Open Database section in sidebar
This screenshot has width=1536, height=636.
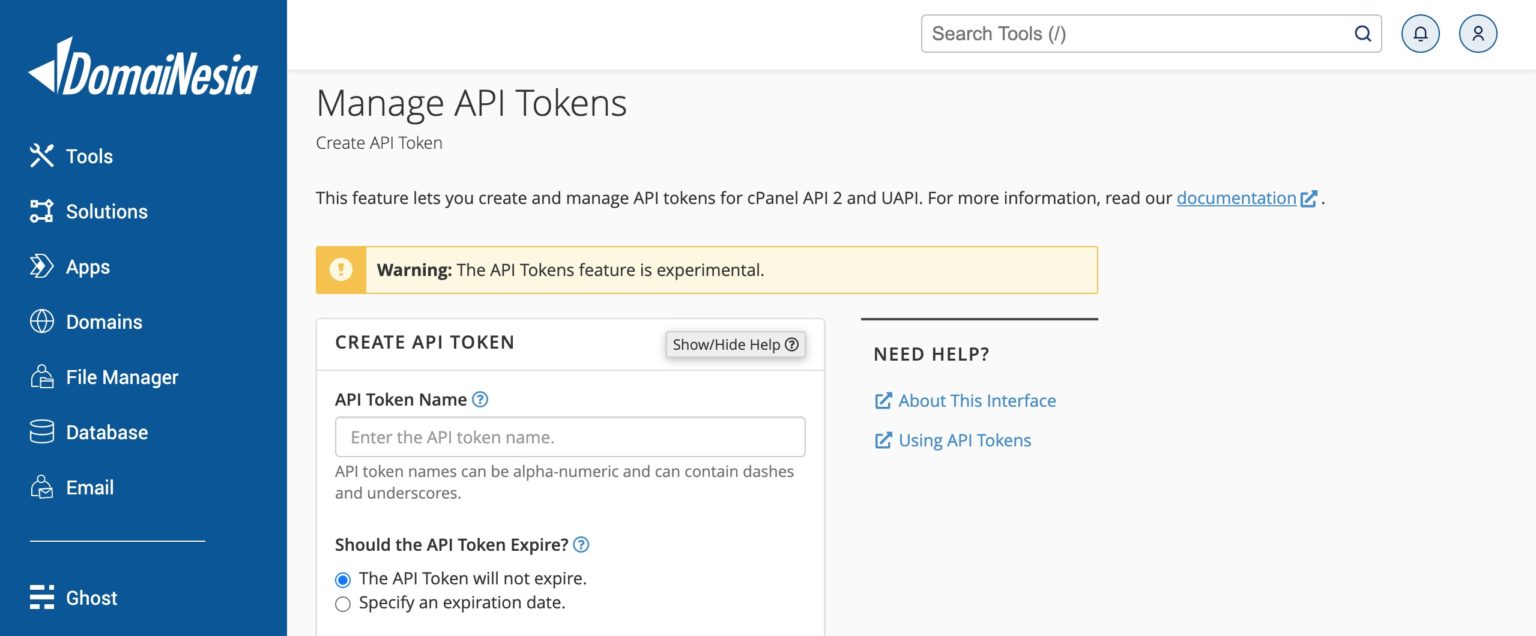(x=106, y=433)
